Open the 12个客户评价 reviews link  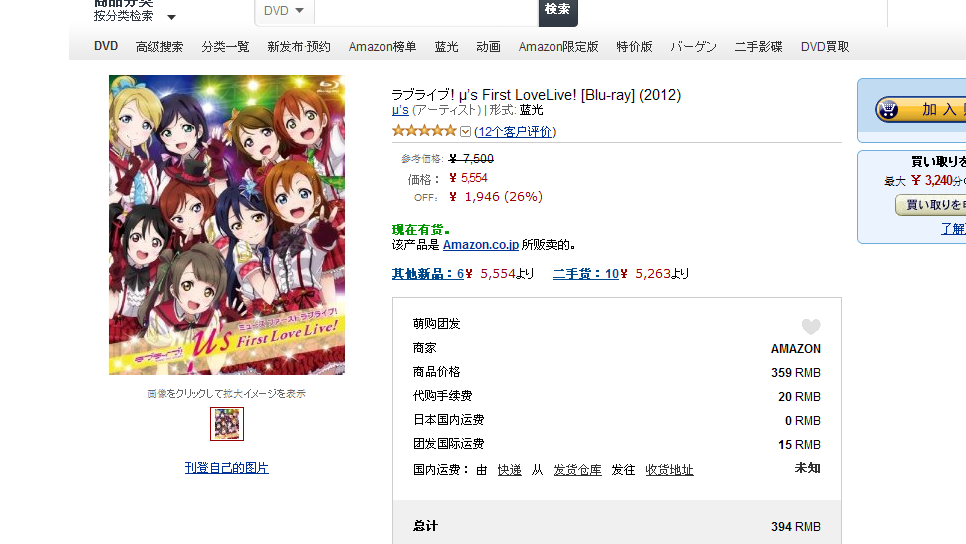(x=515, y=131)
